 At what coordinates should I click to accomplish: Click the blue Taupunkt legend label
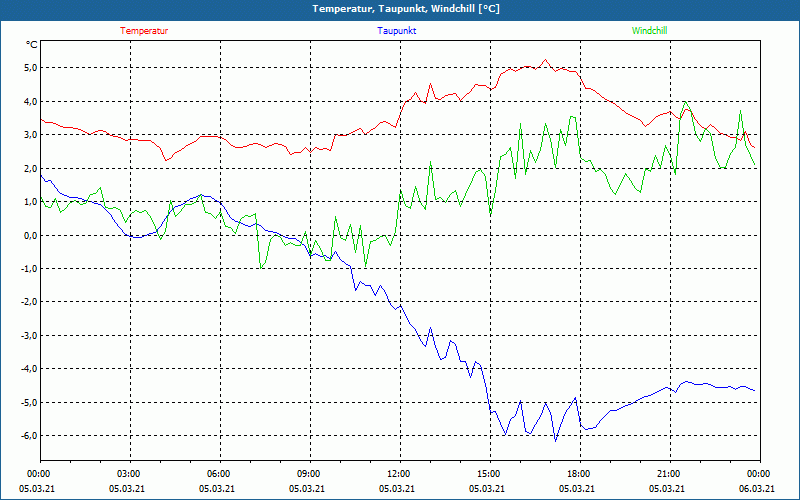pyautogui.click(x=396, y=31)
